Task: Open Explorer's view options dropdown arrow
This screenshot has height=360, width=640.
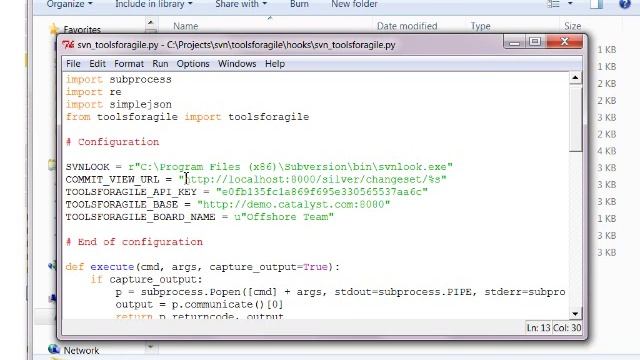Action: [570, 4]
